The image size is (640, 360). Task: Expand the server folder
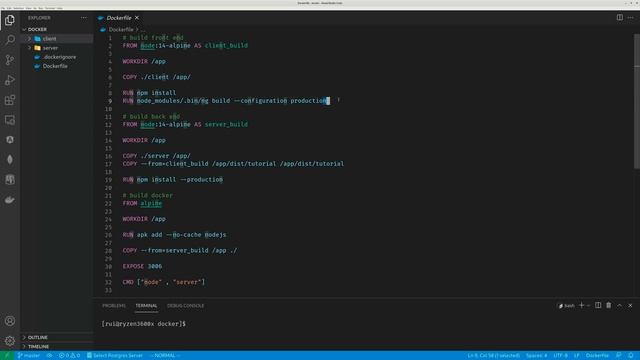click(x=57, y=48)
